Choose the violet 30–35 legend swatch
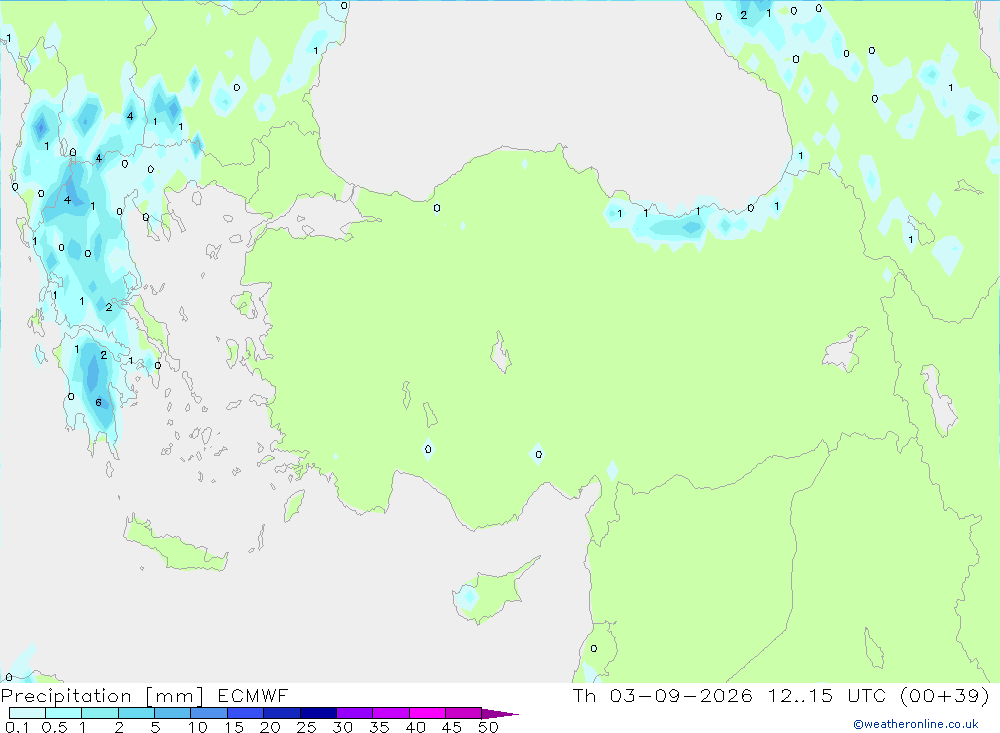 [x=354, y=713]
